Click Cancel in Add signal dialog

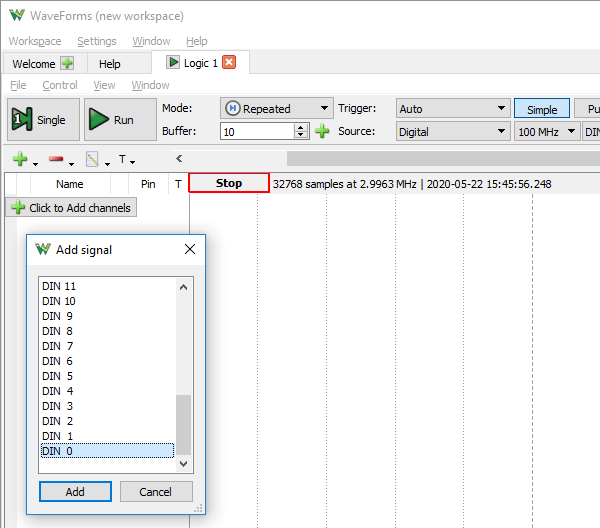point(156,492)
